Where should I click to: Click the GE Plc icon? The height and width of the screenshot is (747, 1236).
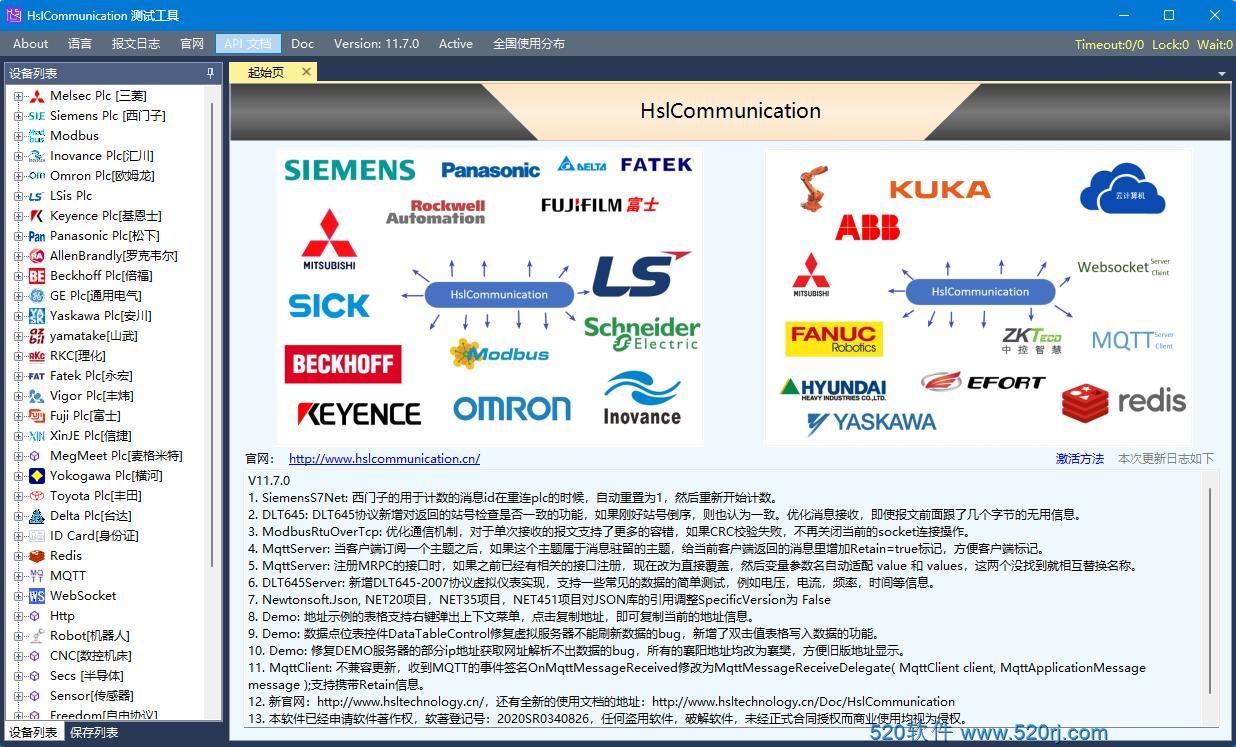click(x=37, y=296)
